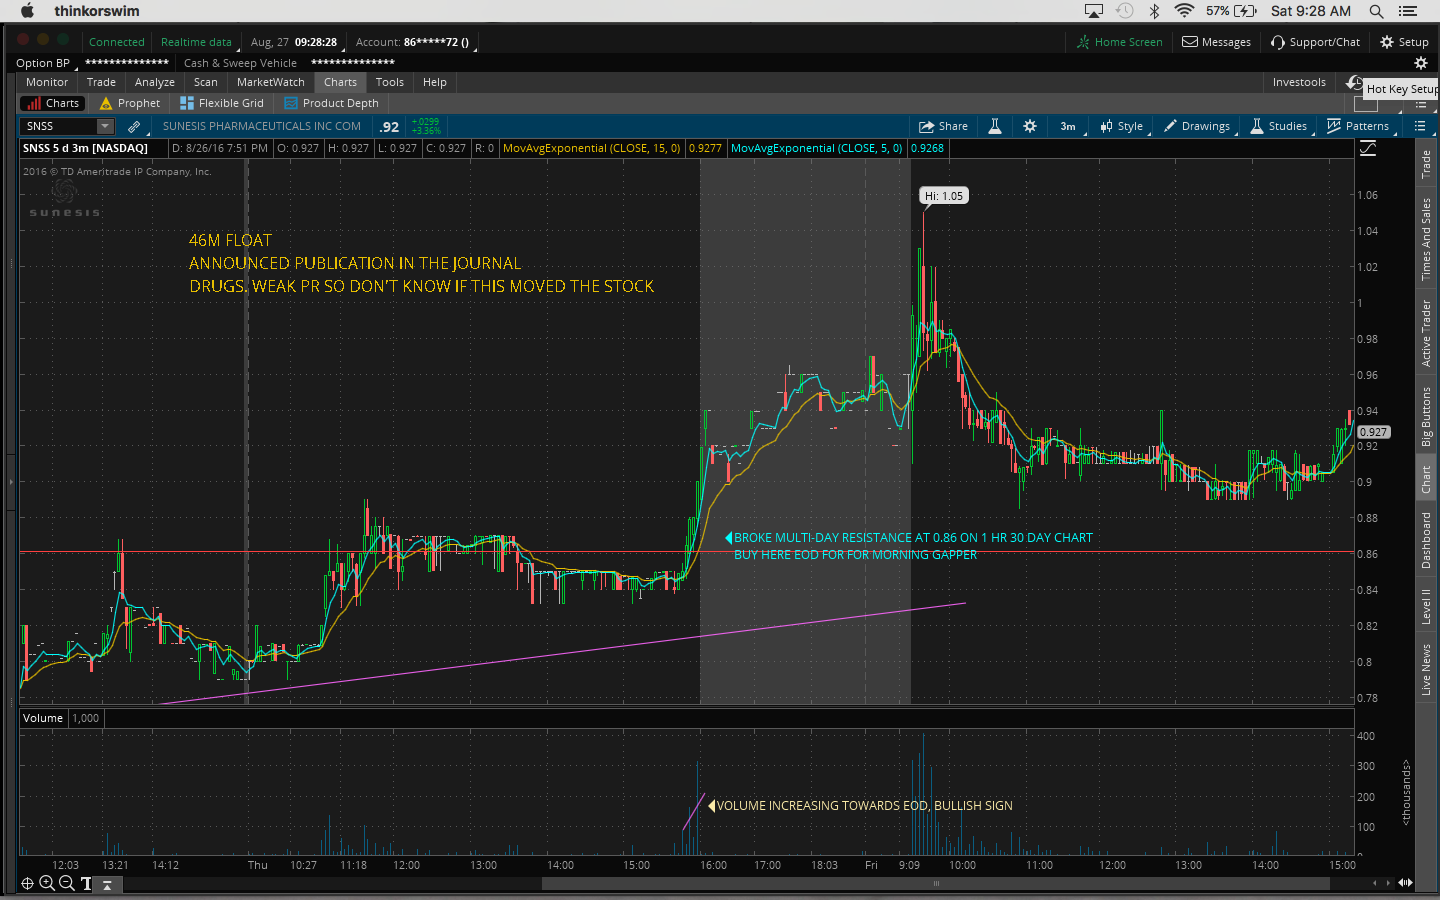Viewport: 1440px width, 900px height.
Task: Click account info gear icon
Action: [1421, 63]
